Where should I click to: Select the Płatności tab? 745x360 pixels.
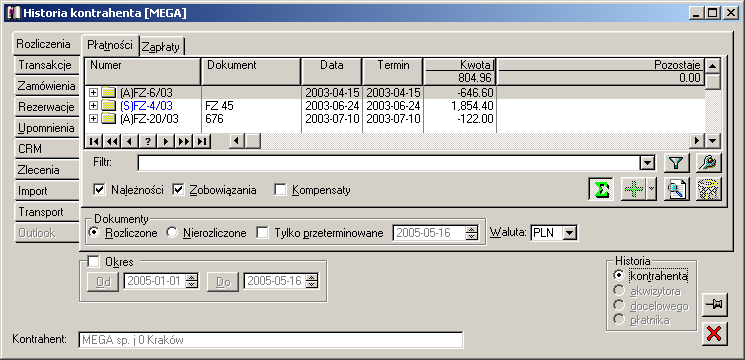[110, 45]
